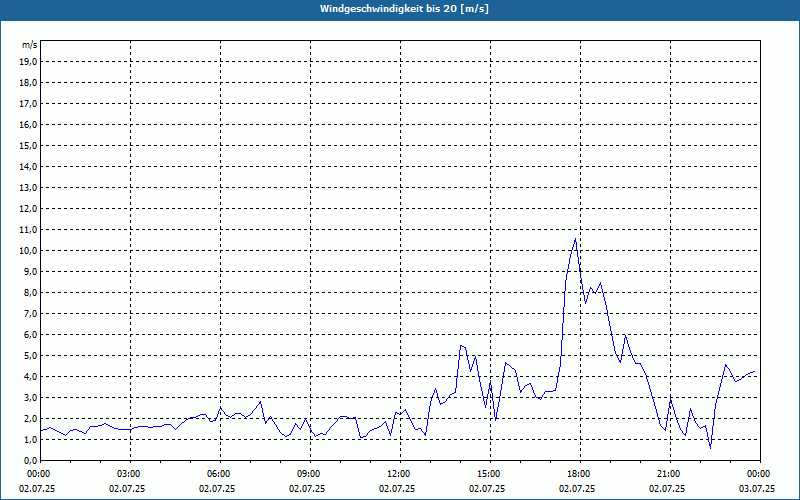Pick the 3,0 y-axis label
800x500 pixels.
pos(30,397)
